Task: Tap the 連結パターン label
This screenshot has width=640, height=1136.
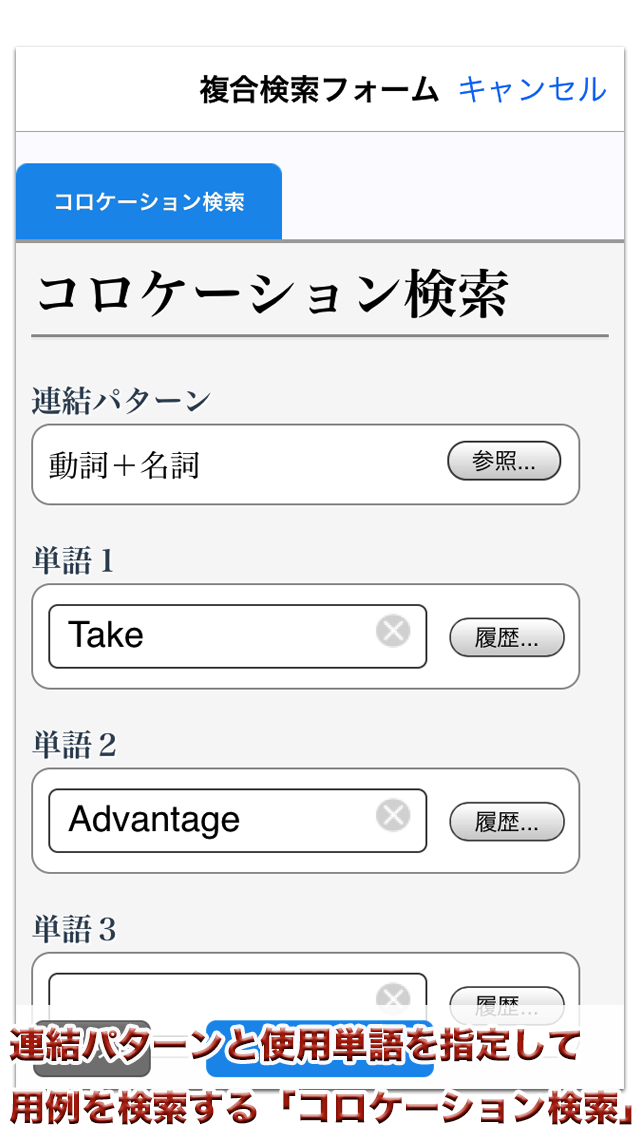Action: click(x=121, y=401)
